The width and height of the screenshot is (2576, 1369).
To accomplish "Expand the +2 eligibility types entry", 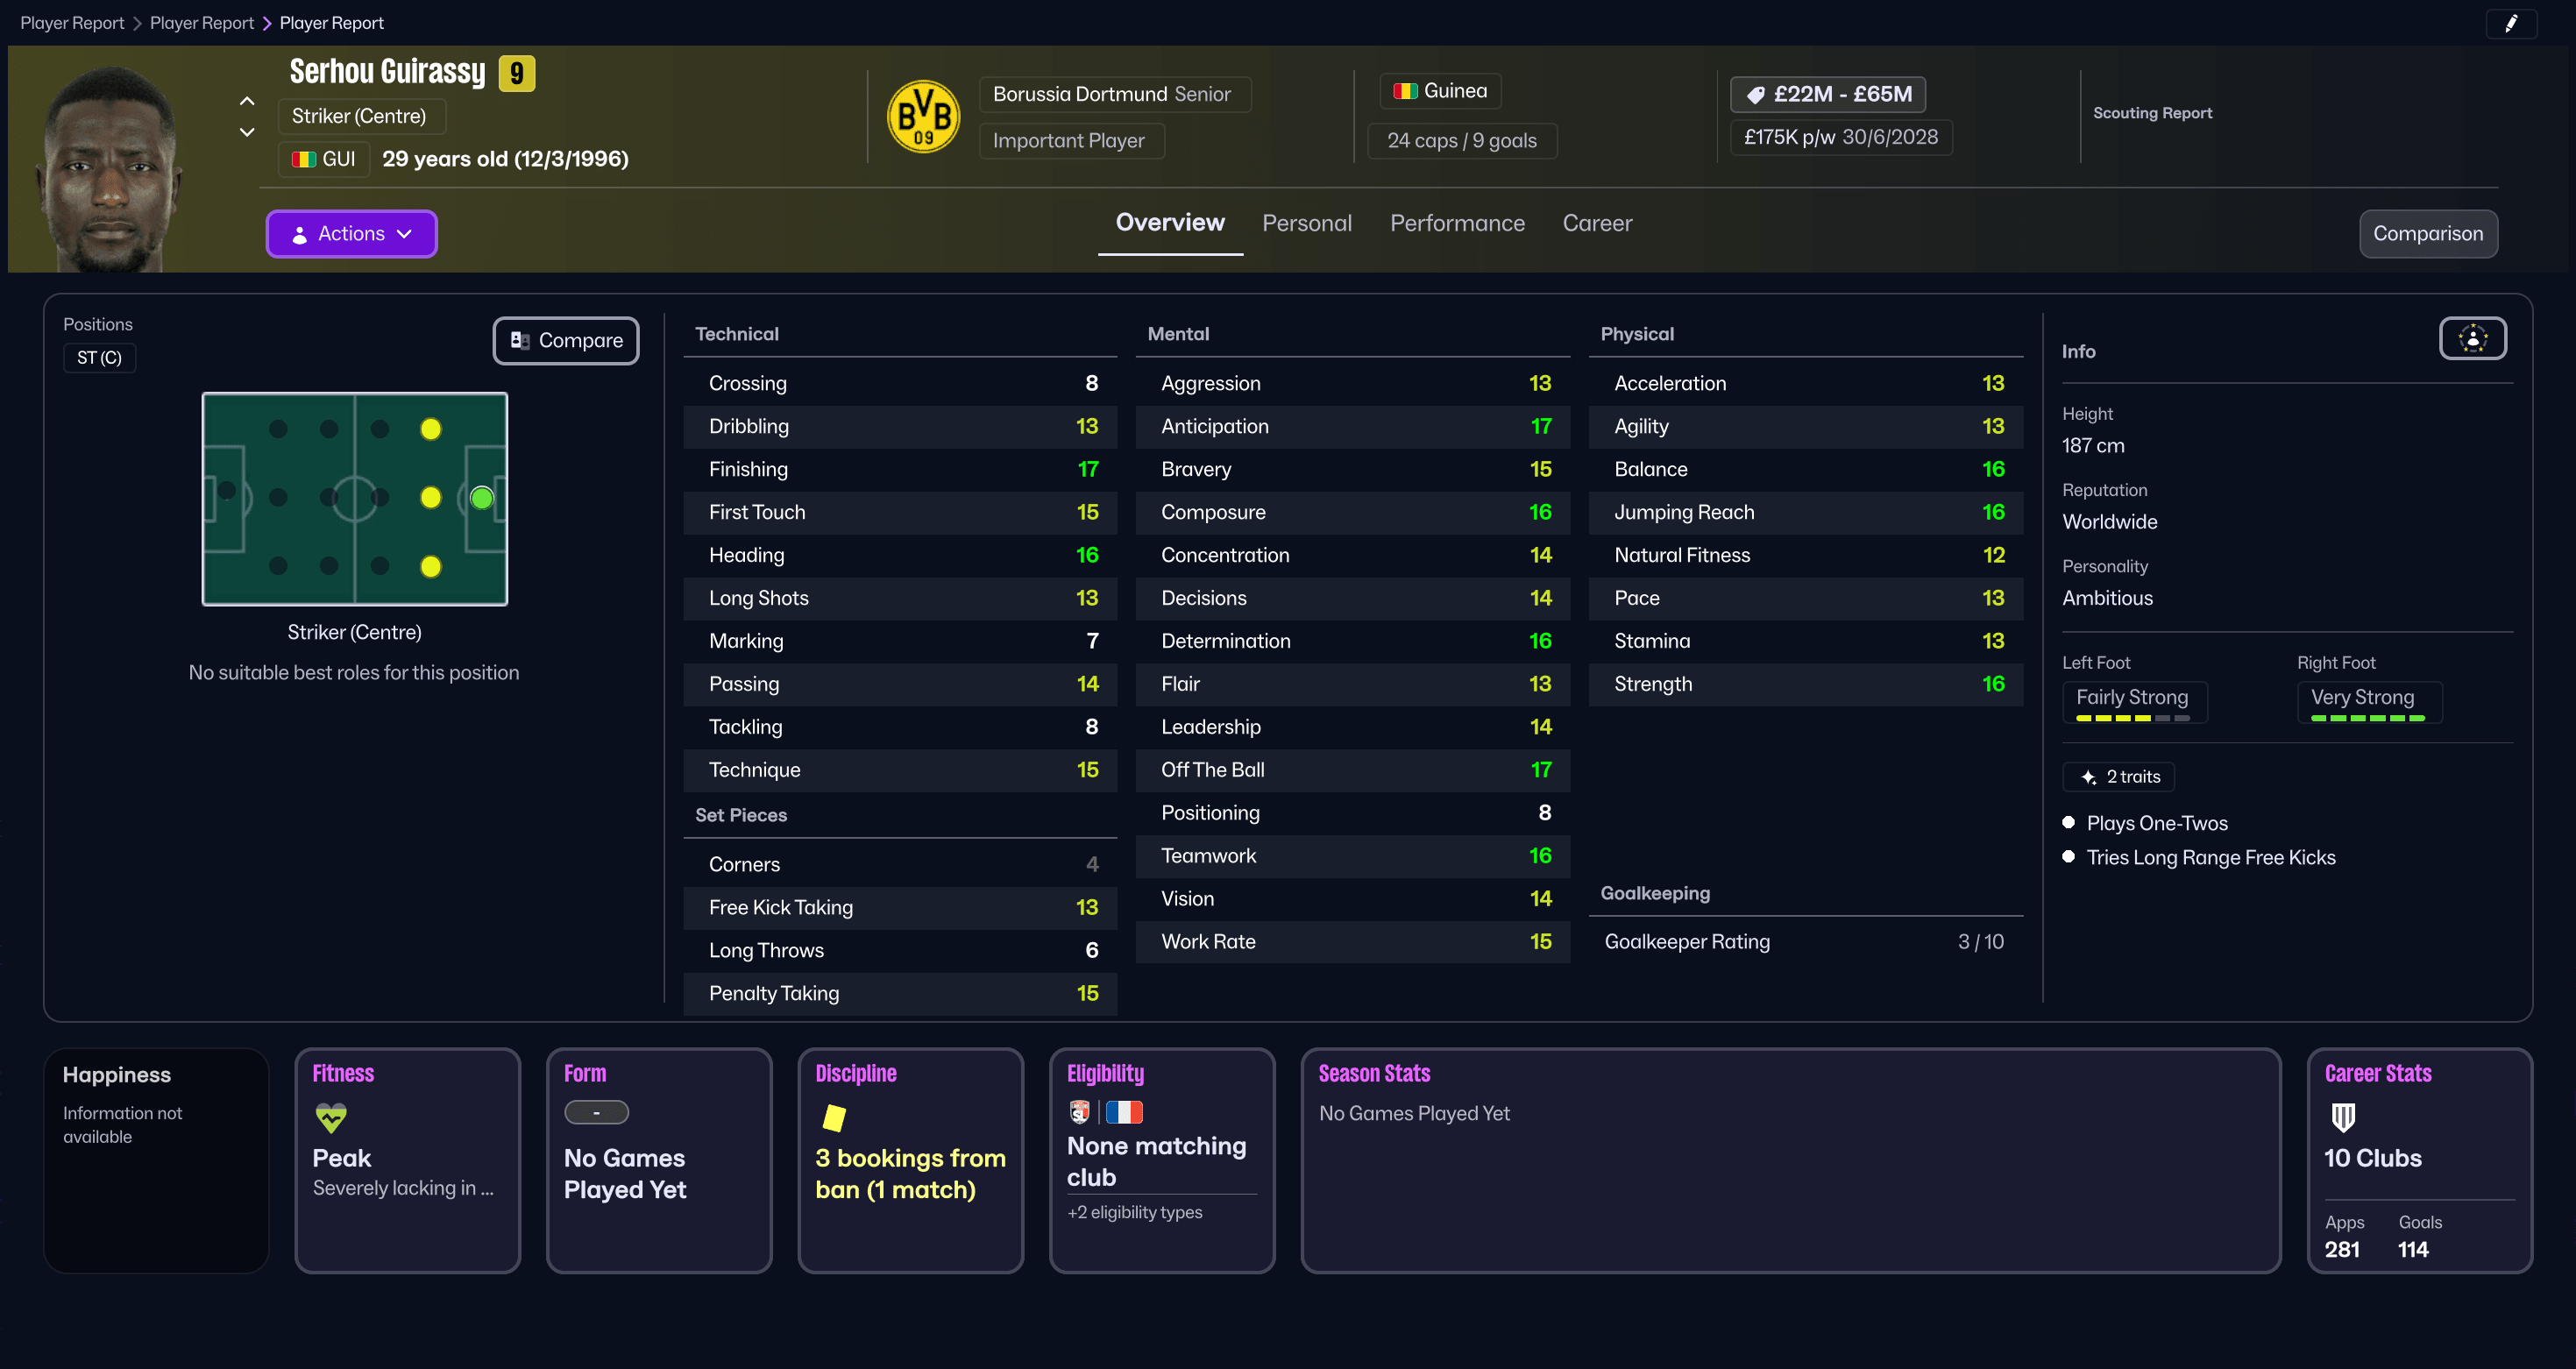I will (x=1135, y=1212).
